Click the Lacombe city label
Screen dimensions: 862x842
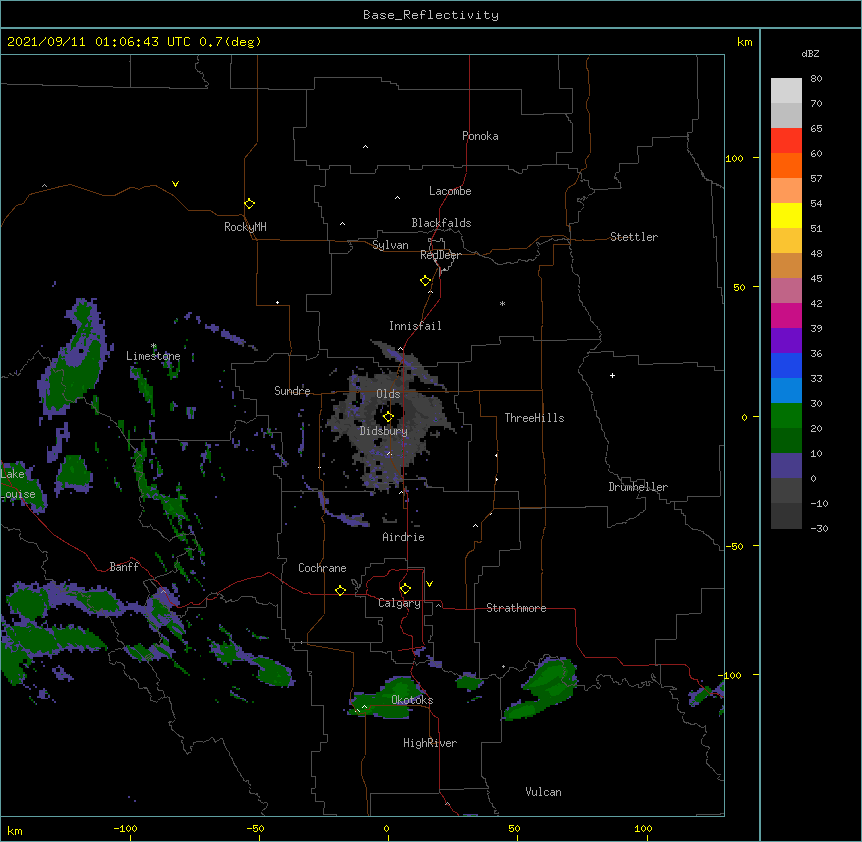(450, 191)
